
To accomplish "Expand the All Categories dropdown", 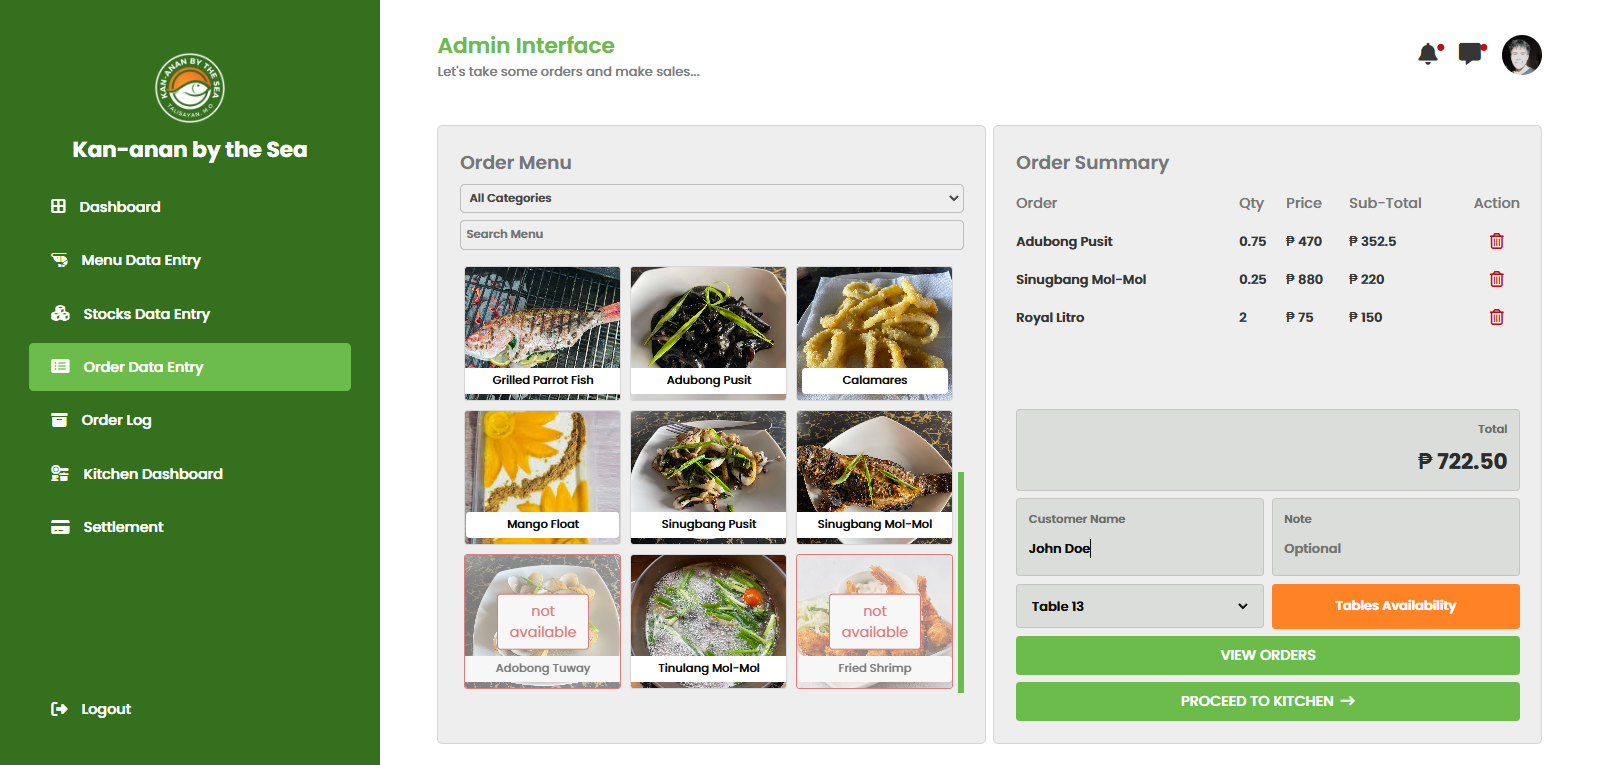I will pos(711,198).
